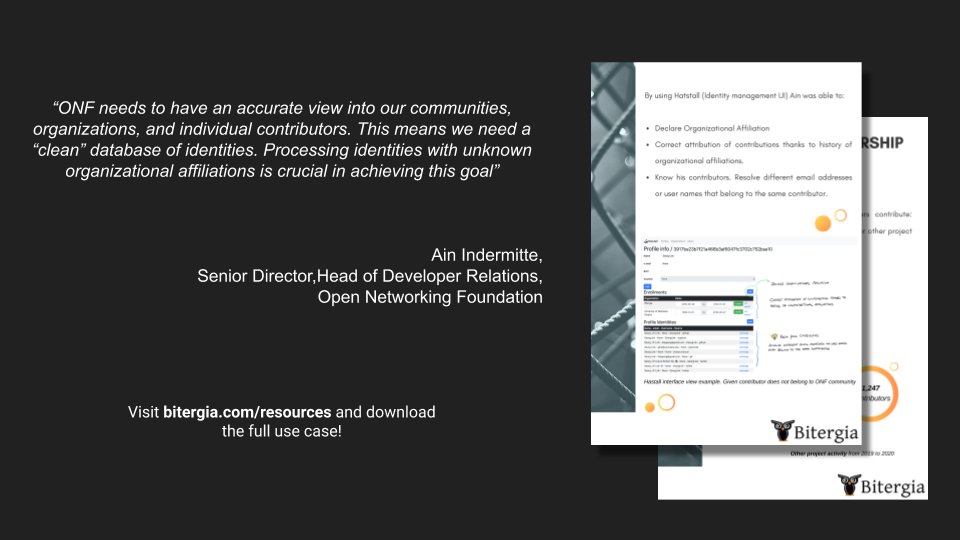Image resolution: width=960 pixels, height=540 pixels.
Task: Click the solid orange circle above Profile info
Action: click(x=822, y=223)
